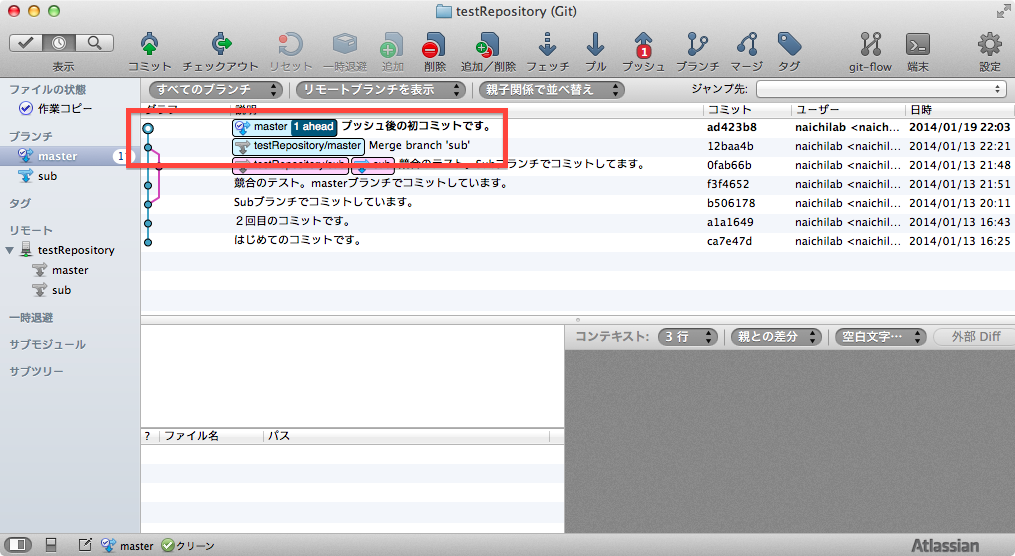The image size is (1015, 556).
Task: Click the edit pencil icon in status bar
Action: click(85, 545)
